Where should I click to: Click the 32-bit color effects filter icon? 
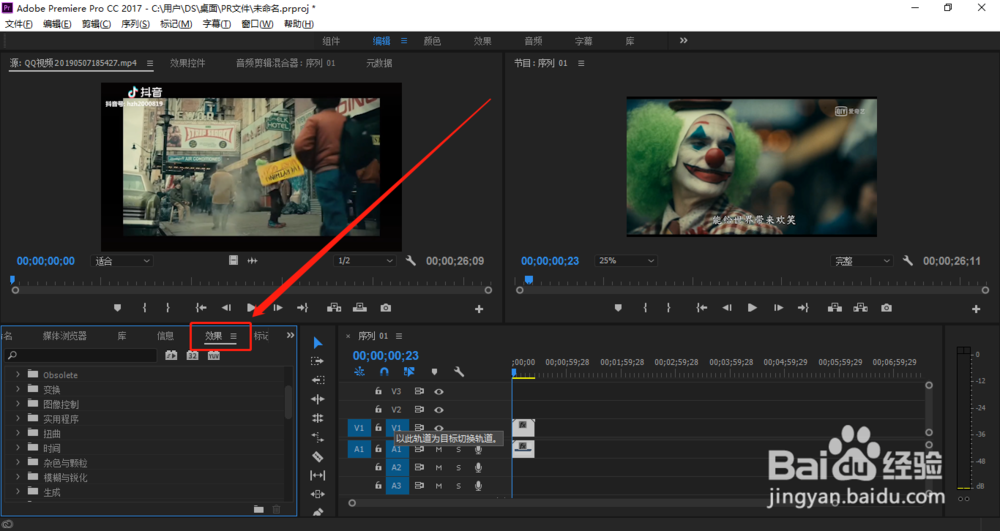point(192,355)
